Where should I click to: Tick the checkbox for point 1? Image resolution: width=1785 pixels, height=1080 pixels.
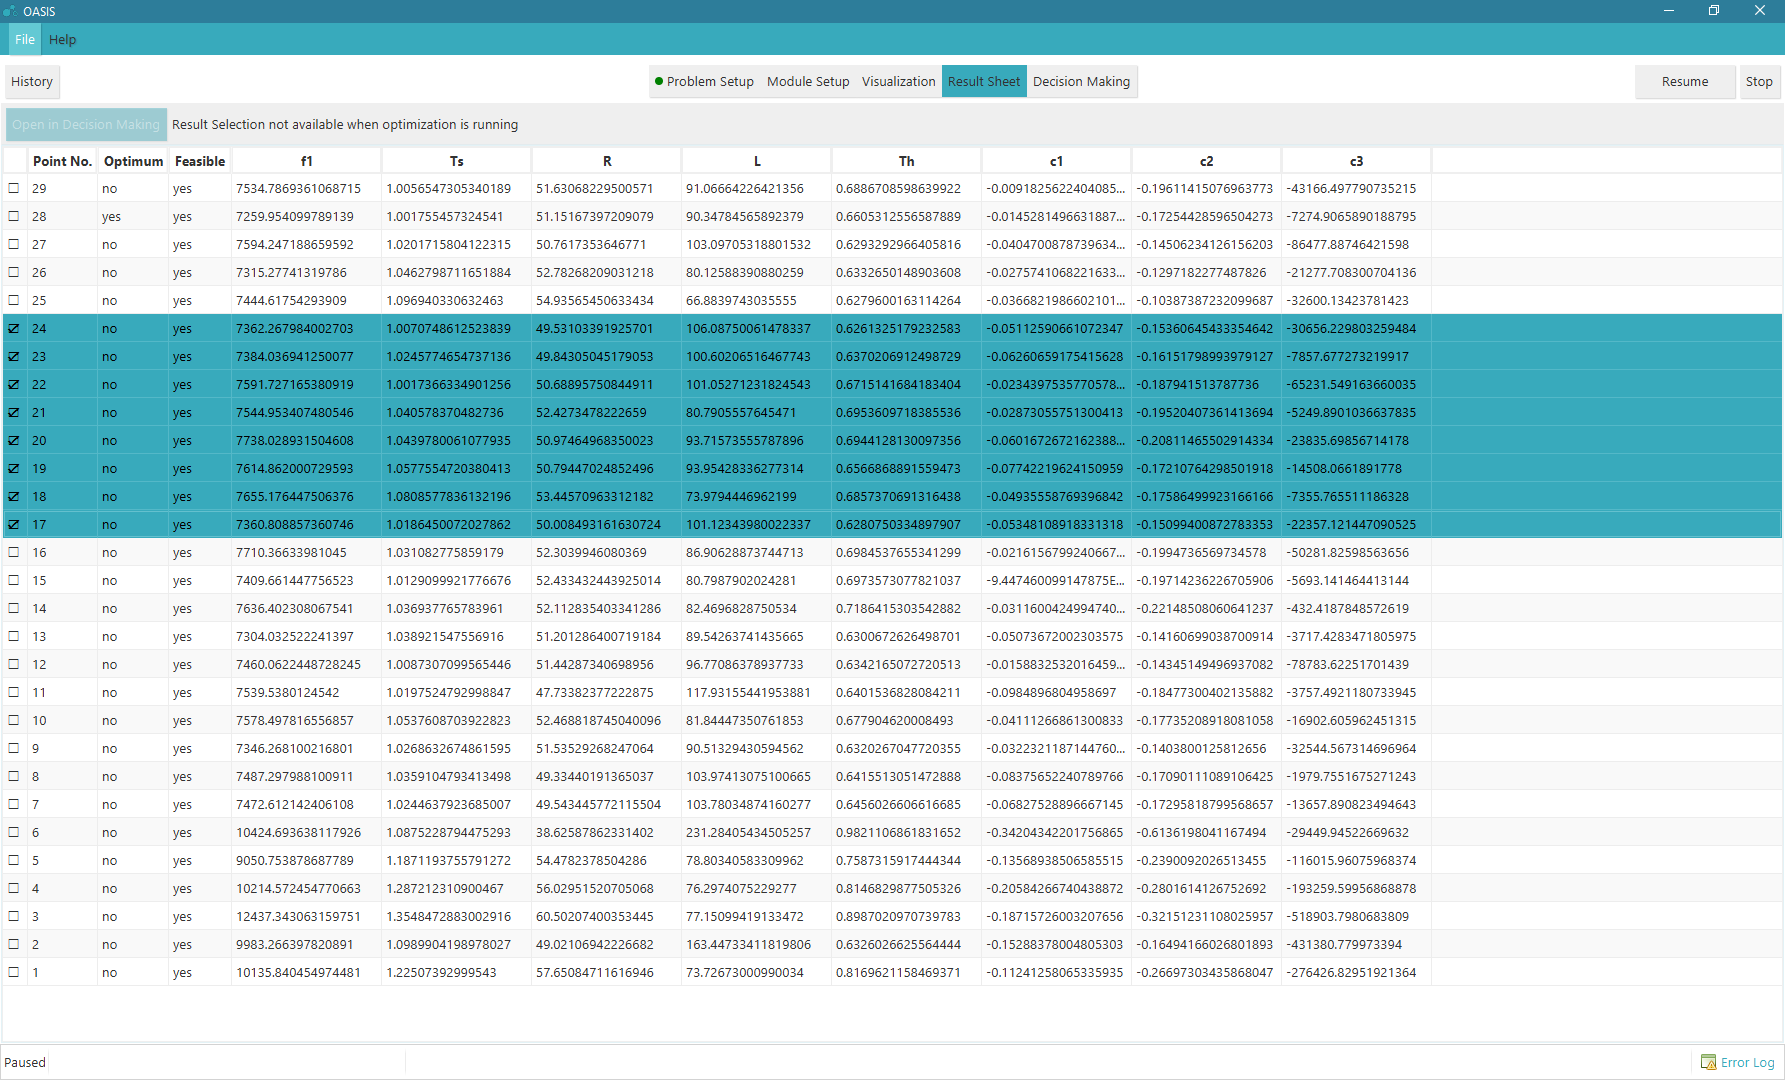tap(14, 972)
